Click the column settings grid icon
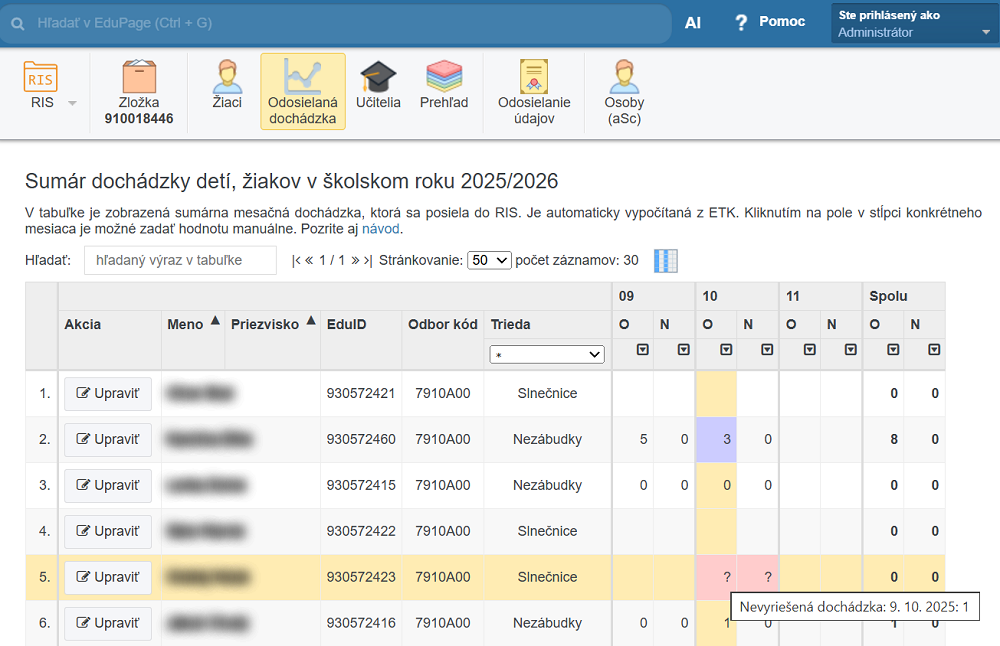This screenshot has height=646, width=1000. click(665, 260)
